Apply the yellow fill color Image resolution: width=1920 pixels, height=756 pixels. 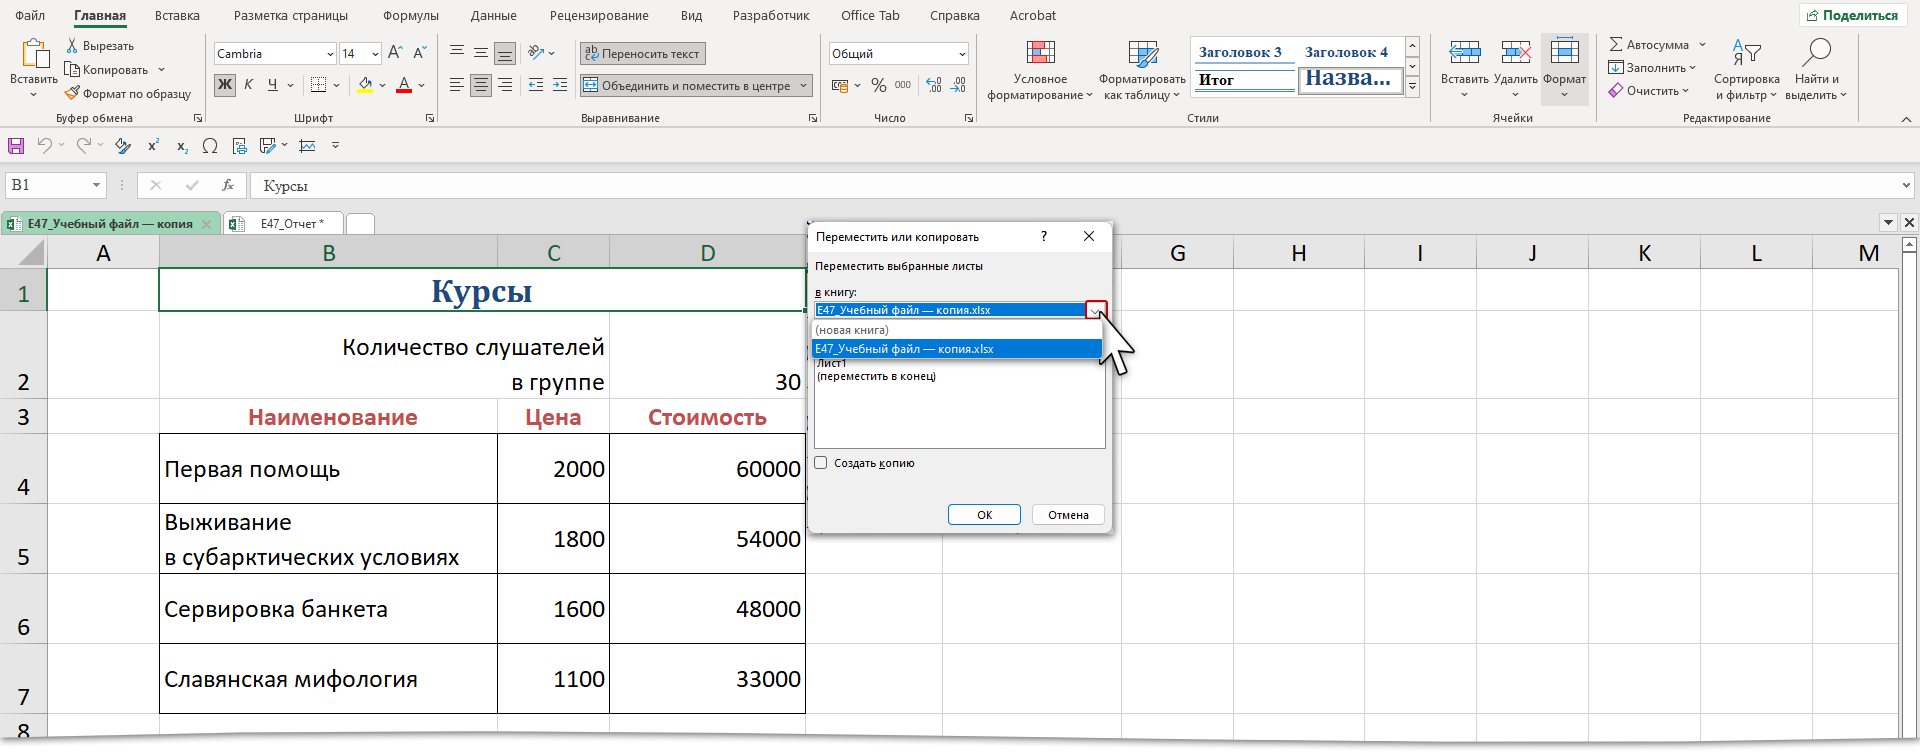tap(365, 85)
